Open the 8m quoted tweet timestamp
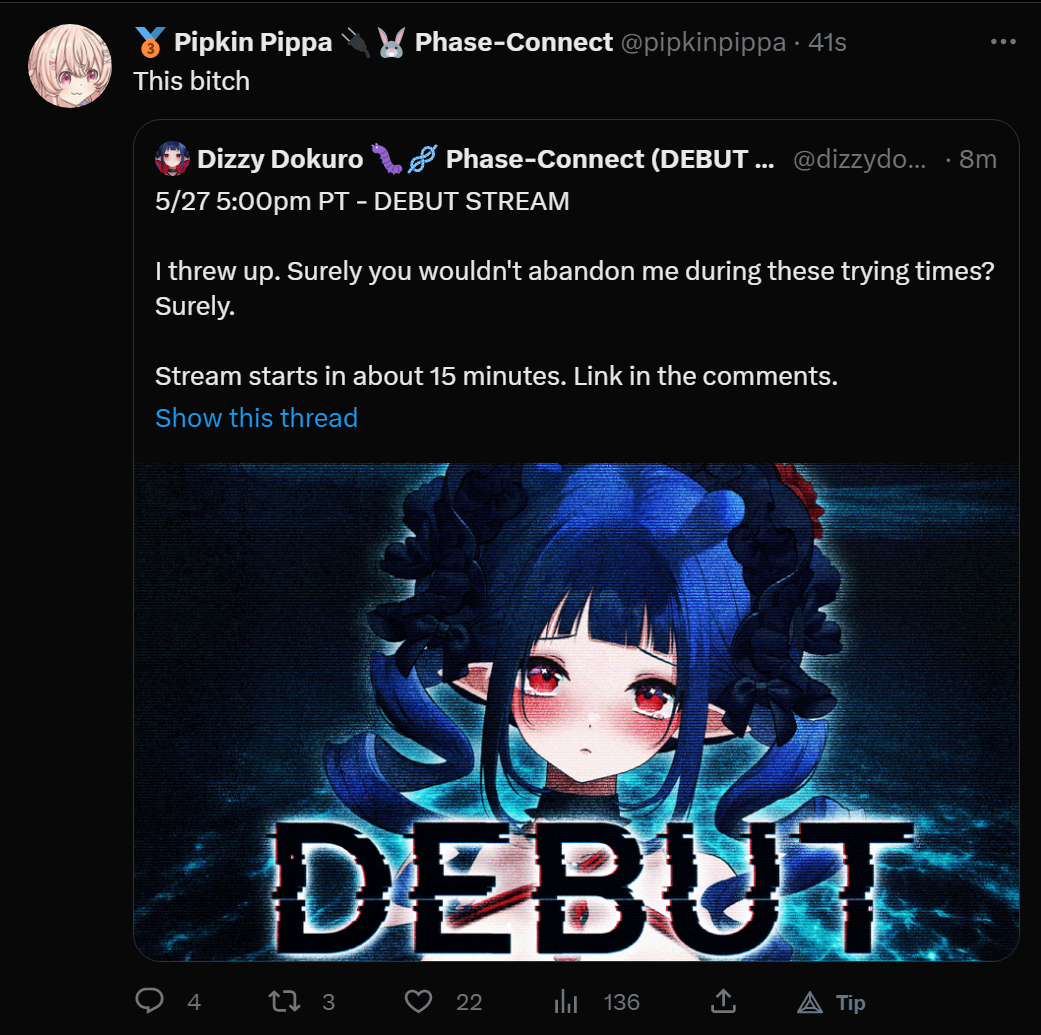Screen dimensions: 1041x1035 coord(978,159)
